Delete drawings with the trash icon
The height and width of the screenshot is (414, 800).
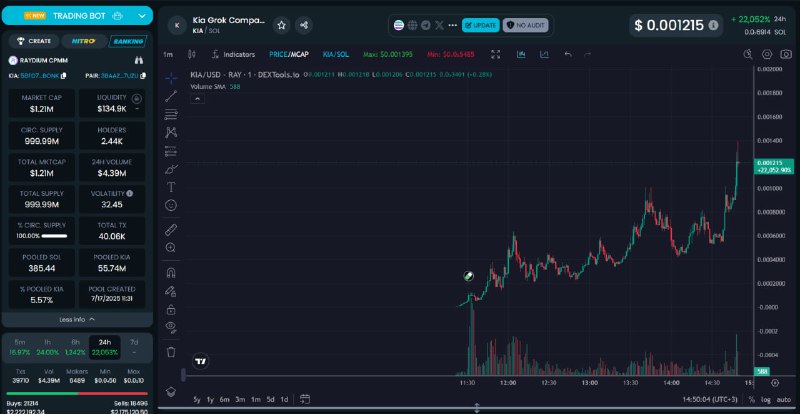coord(171,352)
